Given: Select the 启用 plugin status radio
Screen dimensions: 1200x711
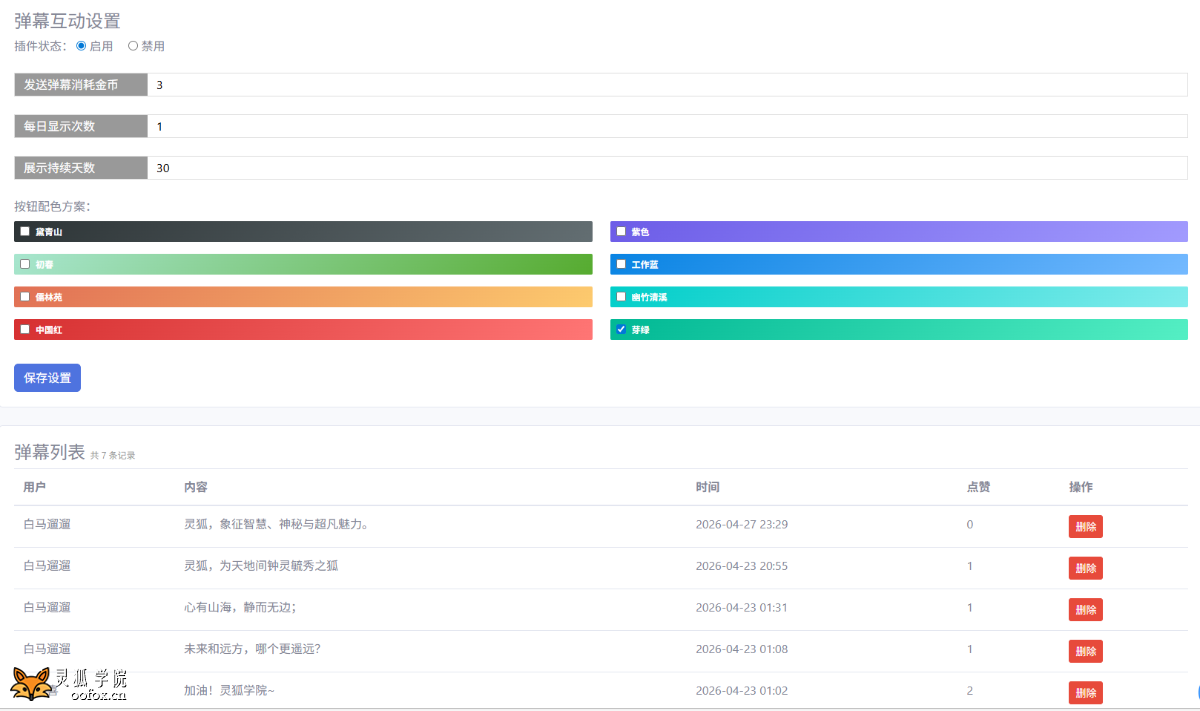Looking at the screenshot, I should coord(82,46).
